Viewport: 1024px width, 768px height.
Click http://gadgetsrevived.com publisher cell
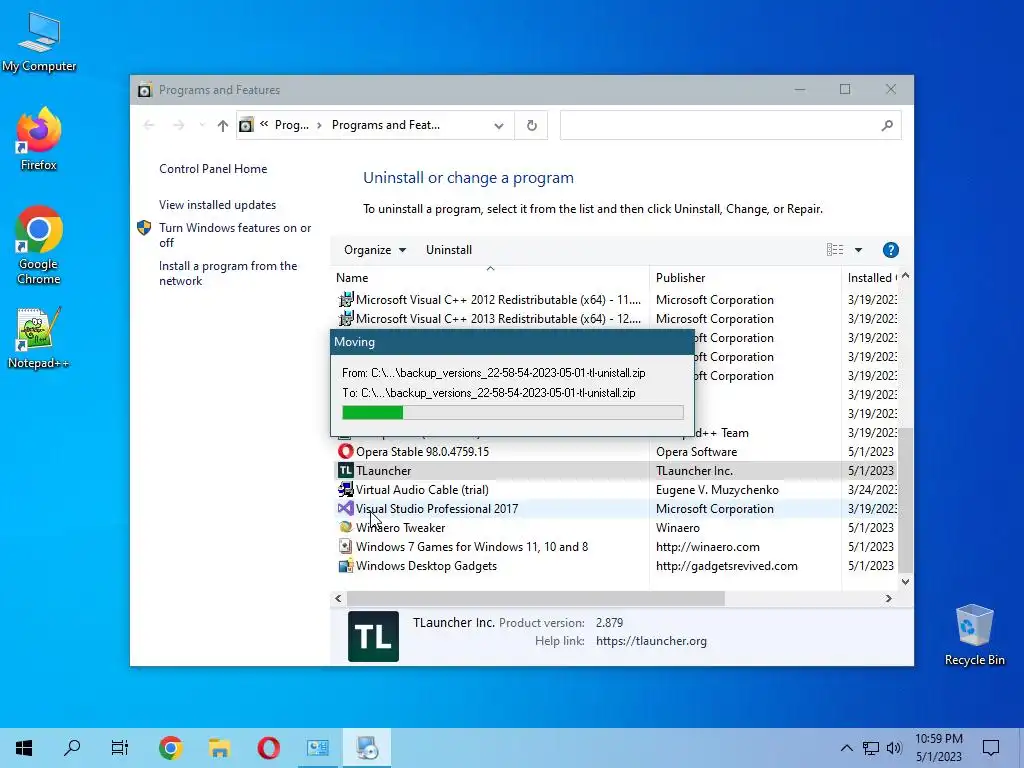tap(726, 566)
